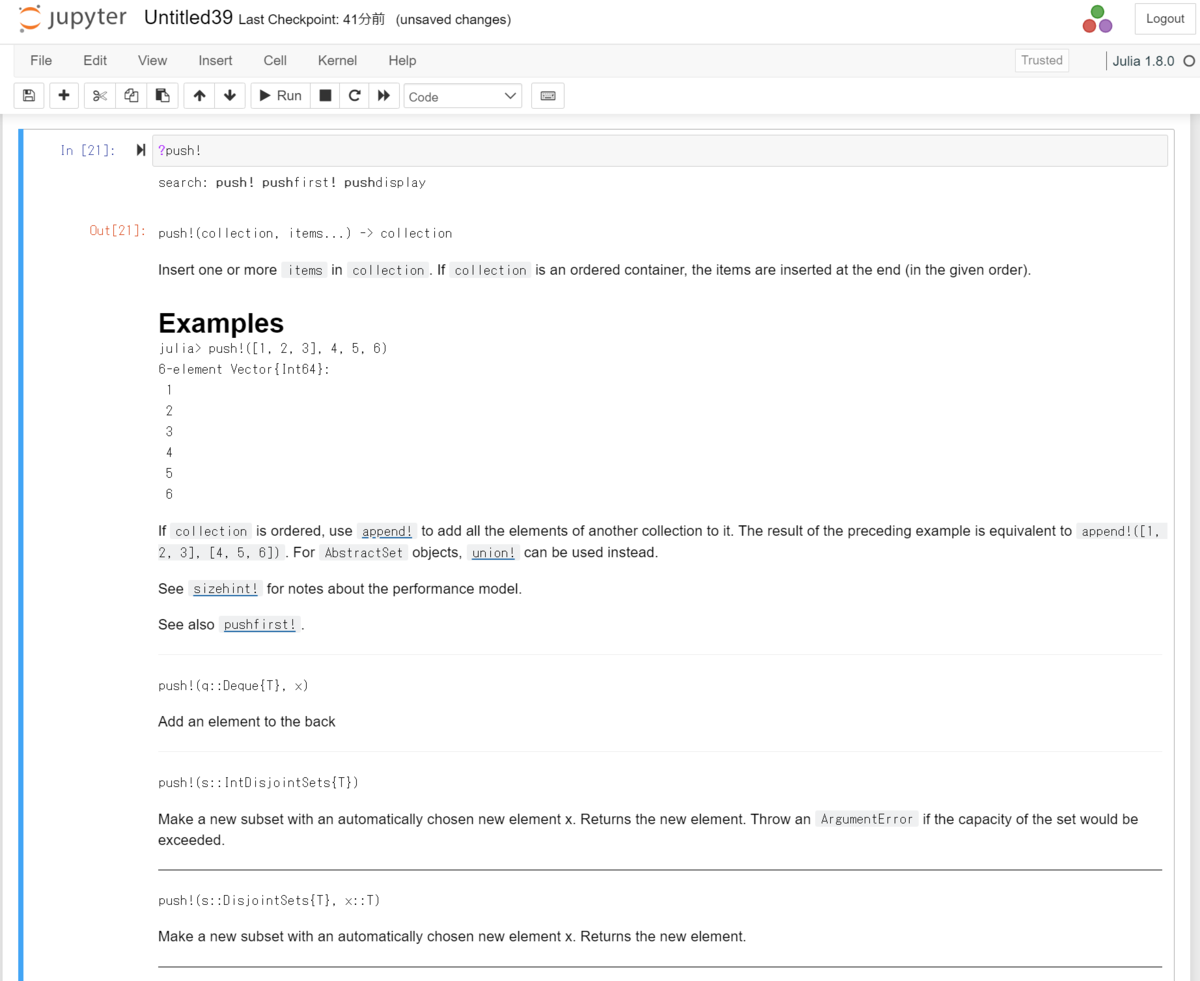This screenshot has width=1200, height=981.
Task: Click the push!(q::Deque{T}, x) signature
Action: click(233, 686)
